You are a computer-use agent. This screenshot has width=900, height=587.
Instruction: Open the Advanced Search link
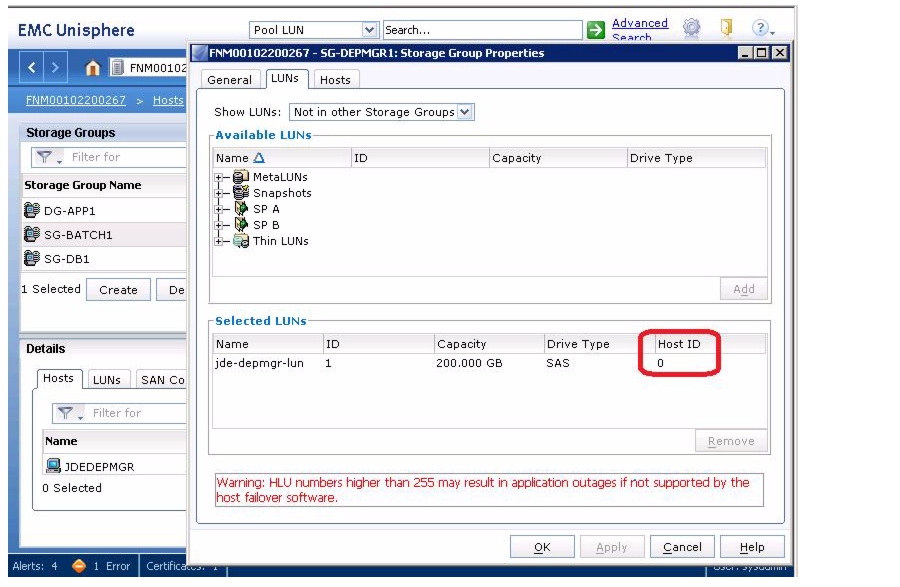click(639, 29)
